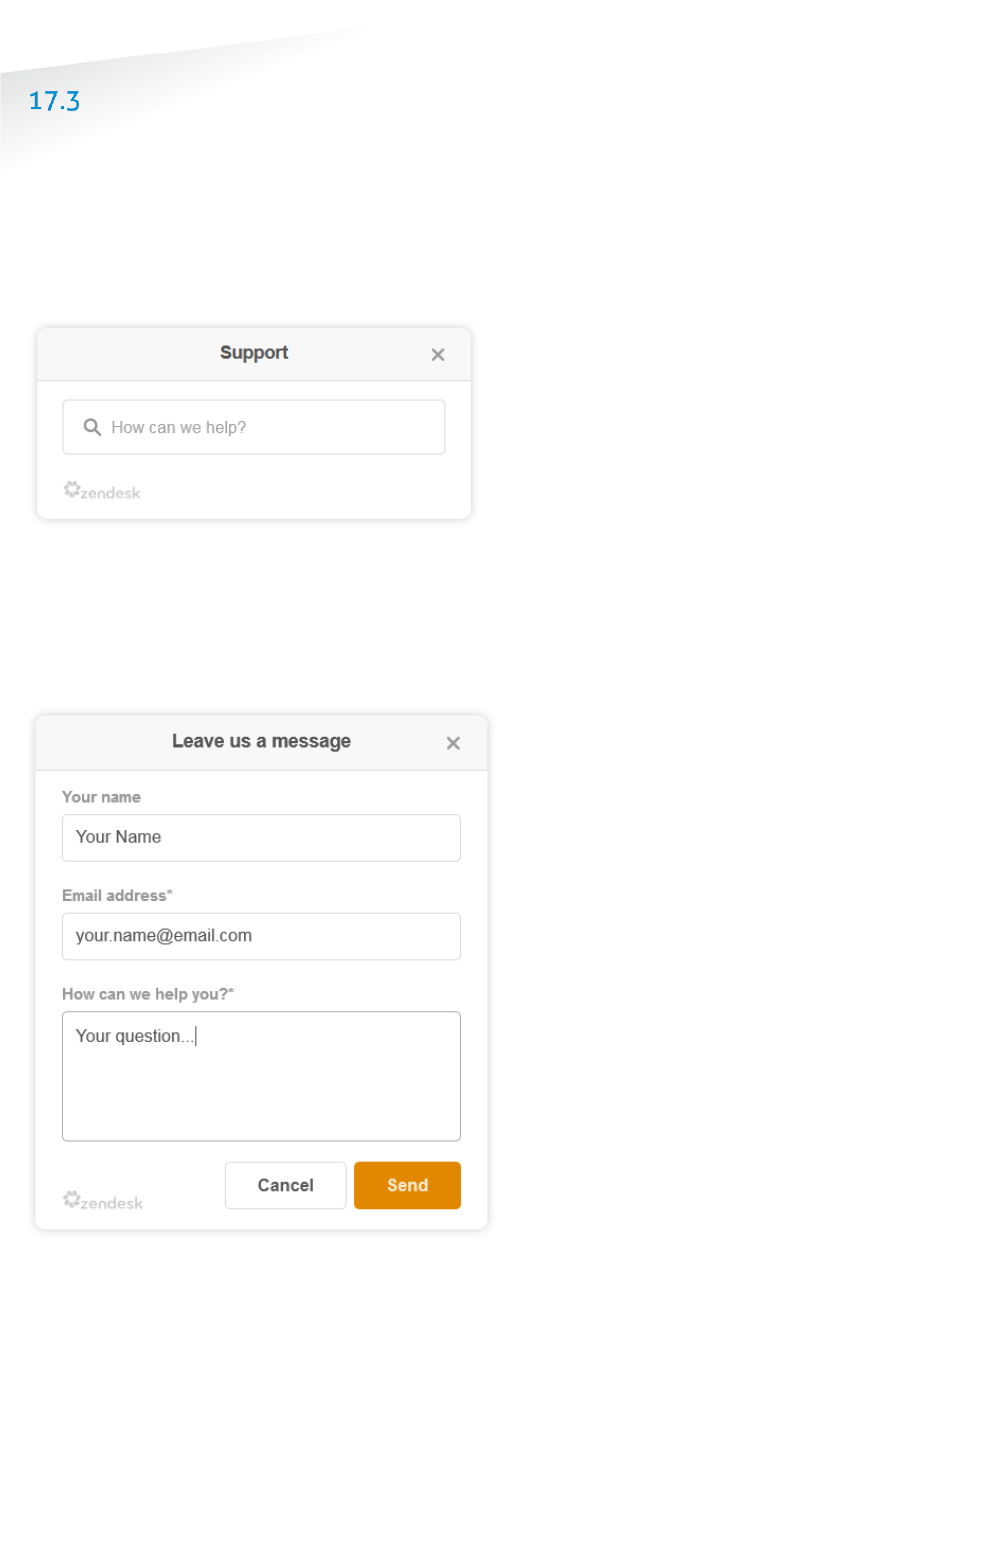Viewport: 1003px width, 1544px height.
Task: Focus the email address input field
Action: point(261,936)
